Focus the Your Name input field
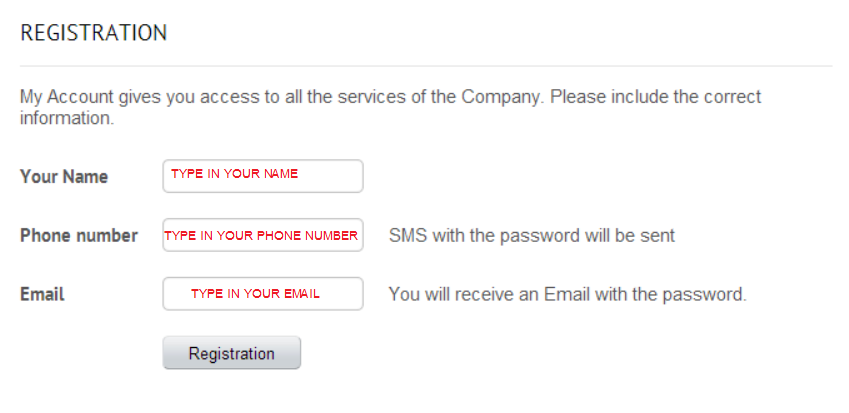This screenshot has width=849, height=413. 262,176
